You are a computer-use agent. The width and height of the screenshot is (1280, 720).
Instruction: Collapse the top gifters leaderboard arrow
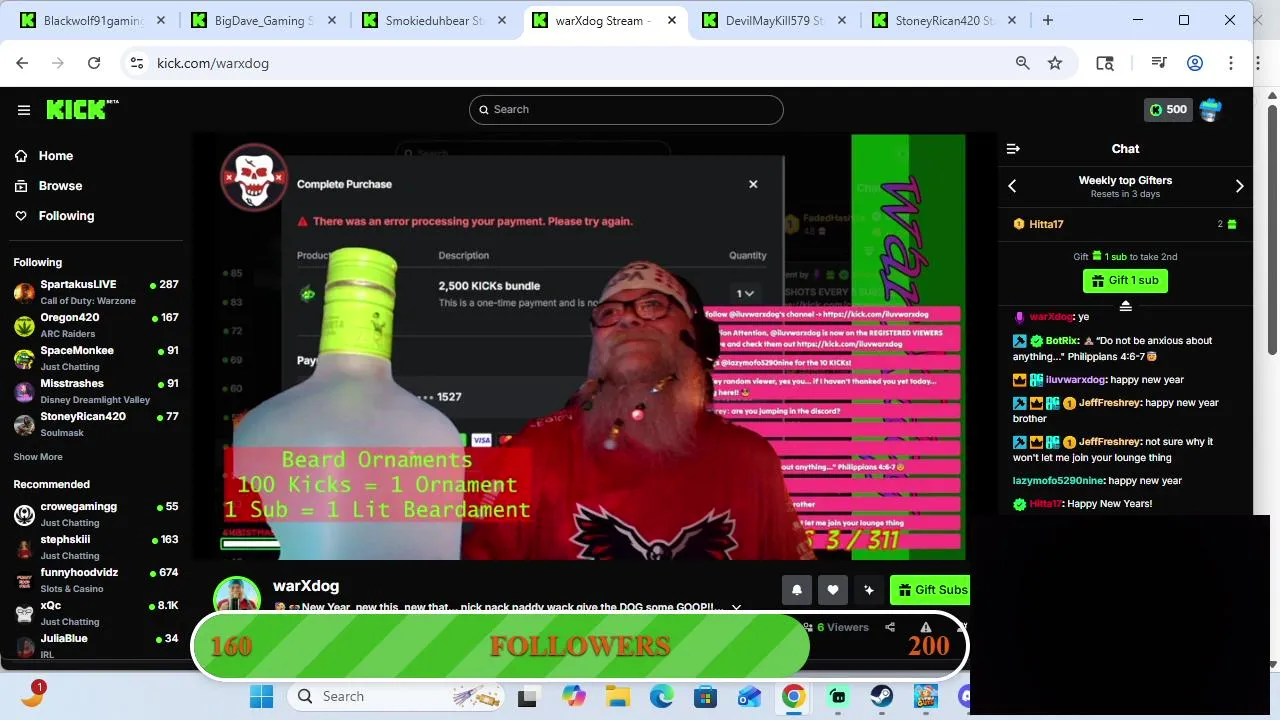[x=1125, y=306]
